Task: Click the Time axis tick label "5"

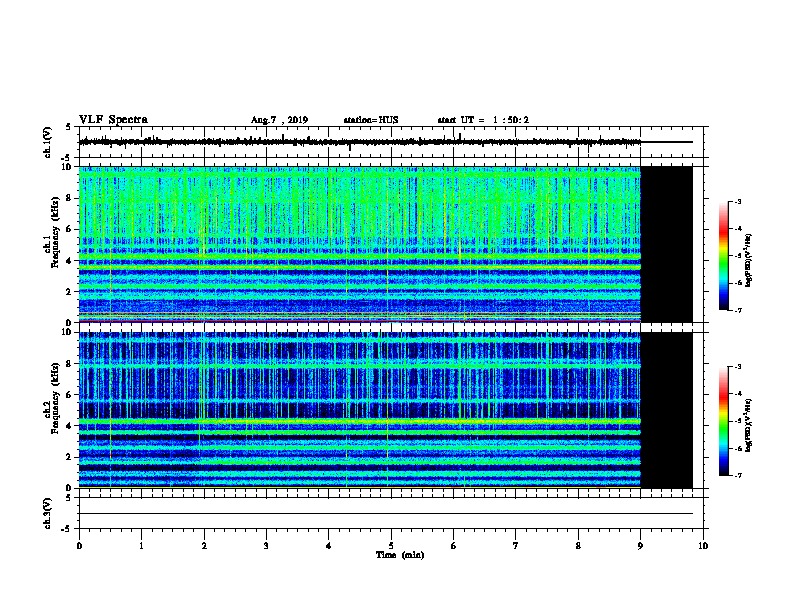Action: 391,546
